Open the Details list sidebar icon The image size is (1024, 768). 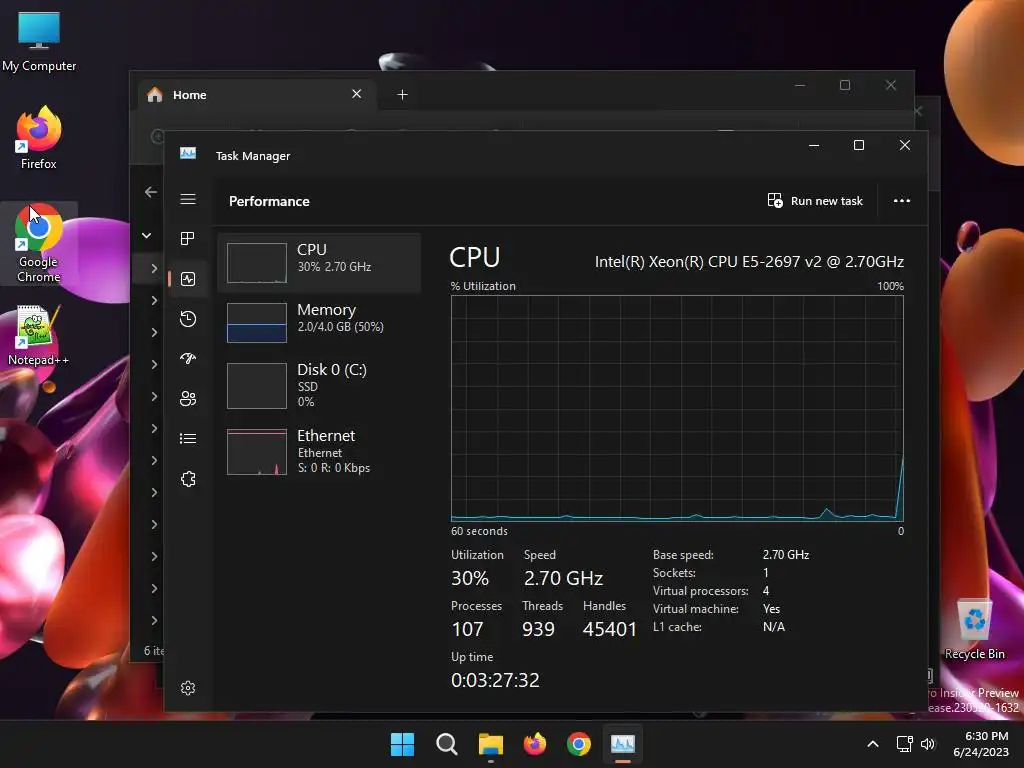click(188, 438)
